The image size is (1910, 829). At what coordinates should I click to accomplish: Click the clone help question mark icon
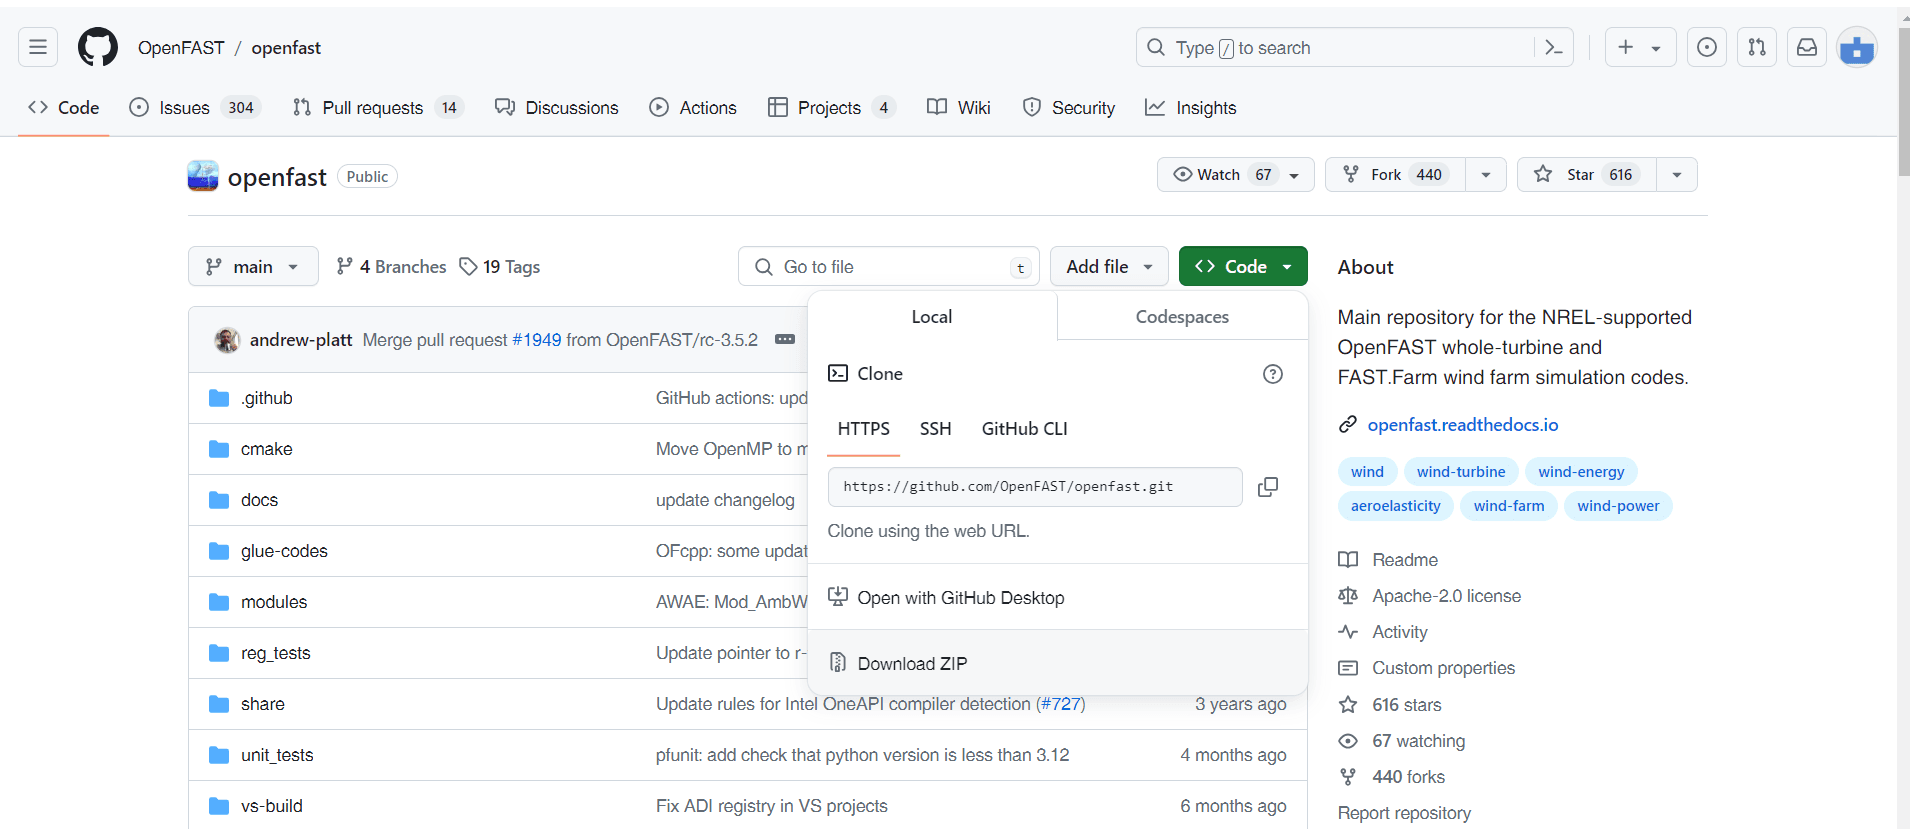(1273, 374)
